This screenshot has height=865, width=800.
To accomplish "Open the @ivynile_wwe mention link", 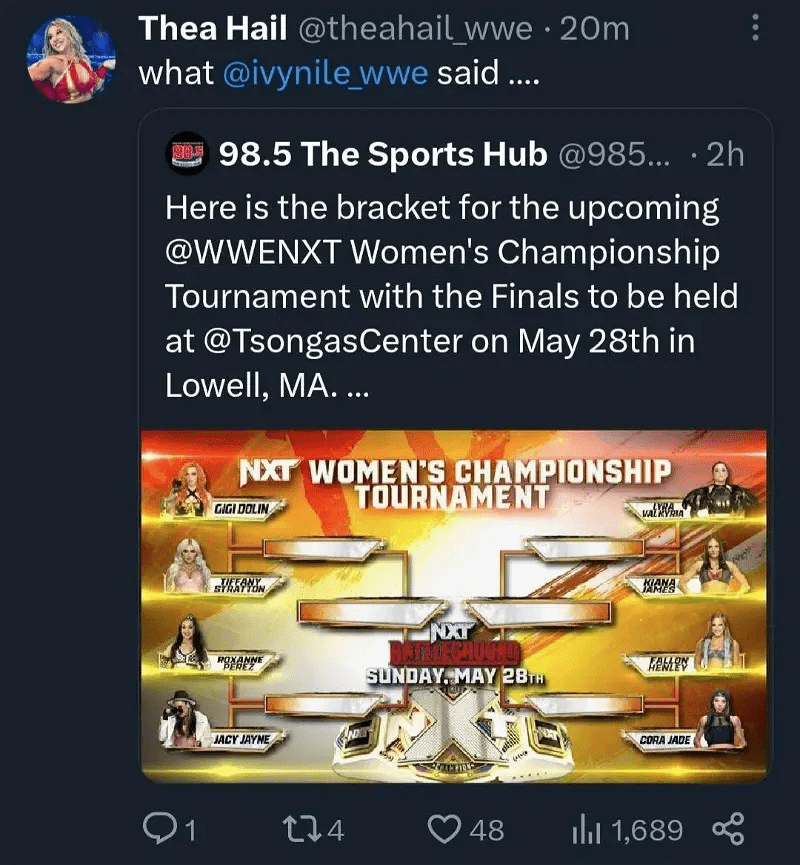I will pos(326,74).
